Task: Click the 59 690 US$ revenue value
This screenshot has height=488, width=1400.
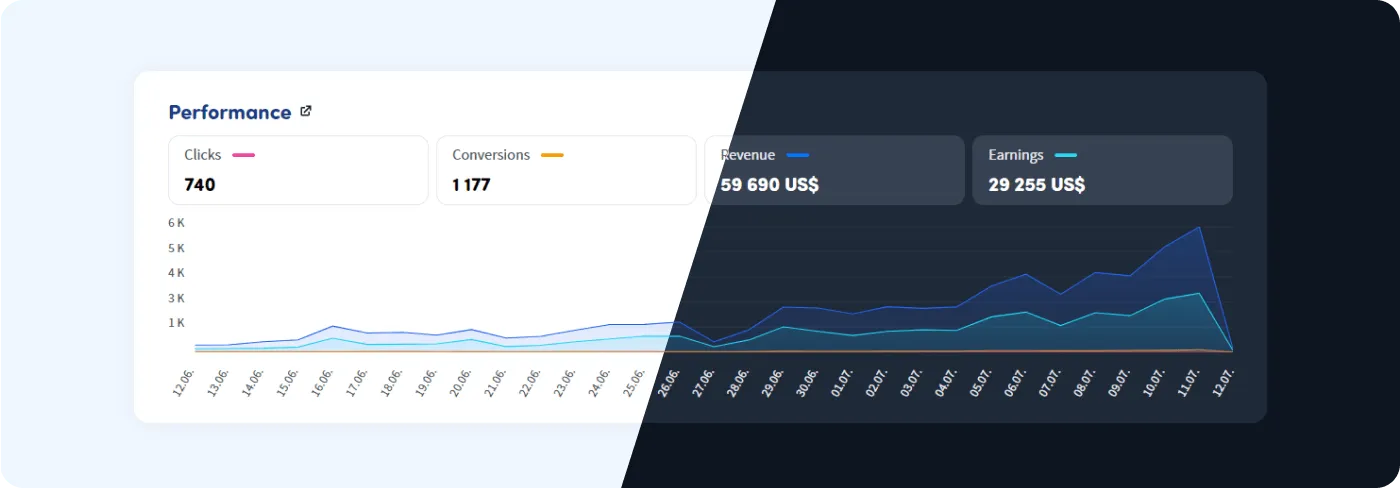Action: click(x=769, y=185)
